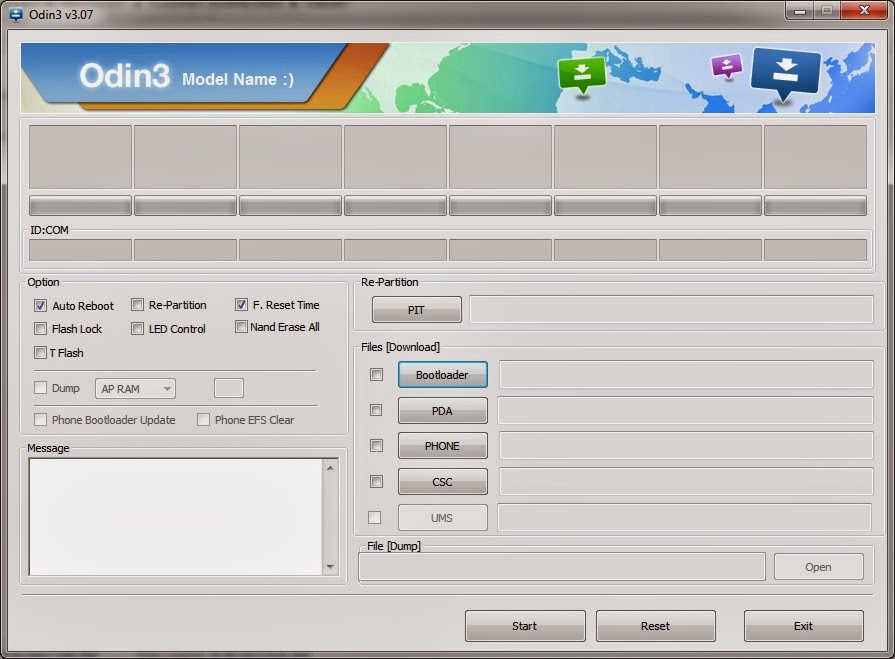
Task: Enable Nand Erase All
Action: (x=241, y=326)
